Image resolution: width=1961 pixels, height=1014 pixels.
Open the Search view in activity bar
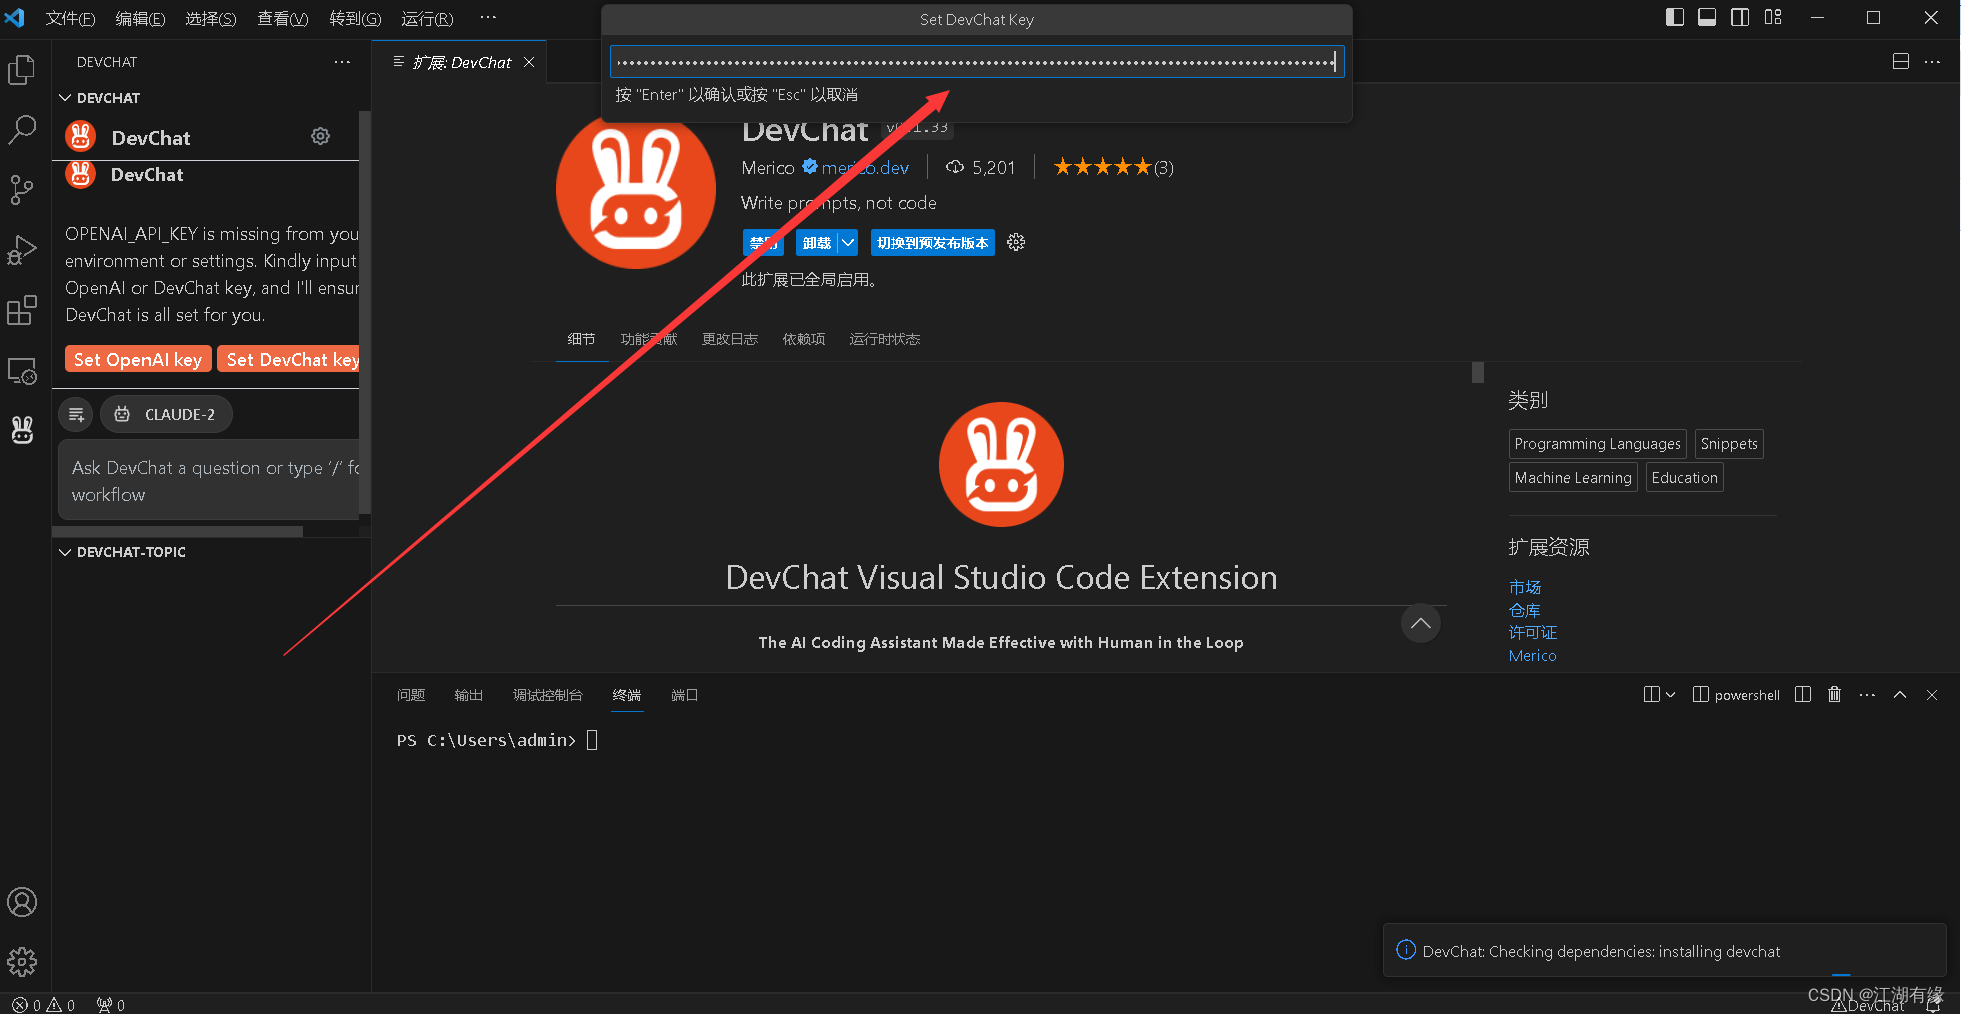(22, 130)
